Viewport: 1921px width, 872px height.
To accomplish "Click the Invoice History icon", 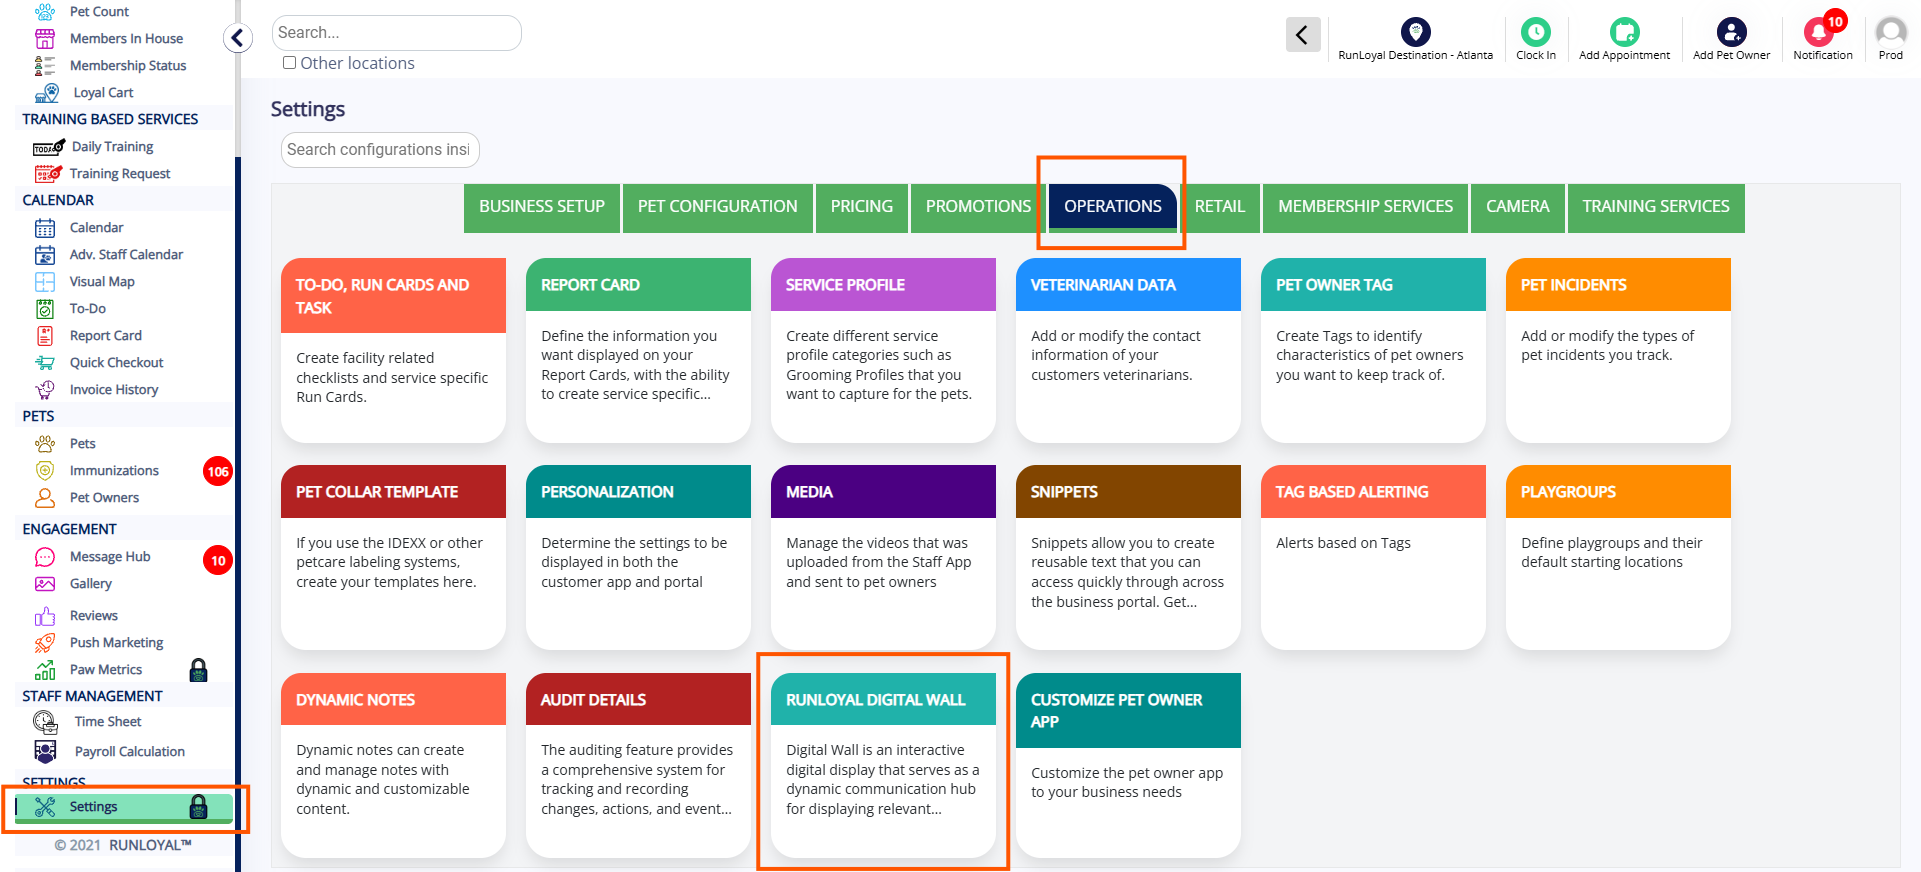I will click(x=45, y=390).
